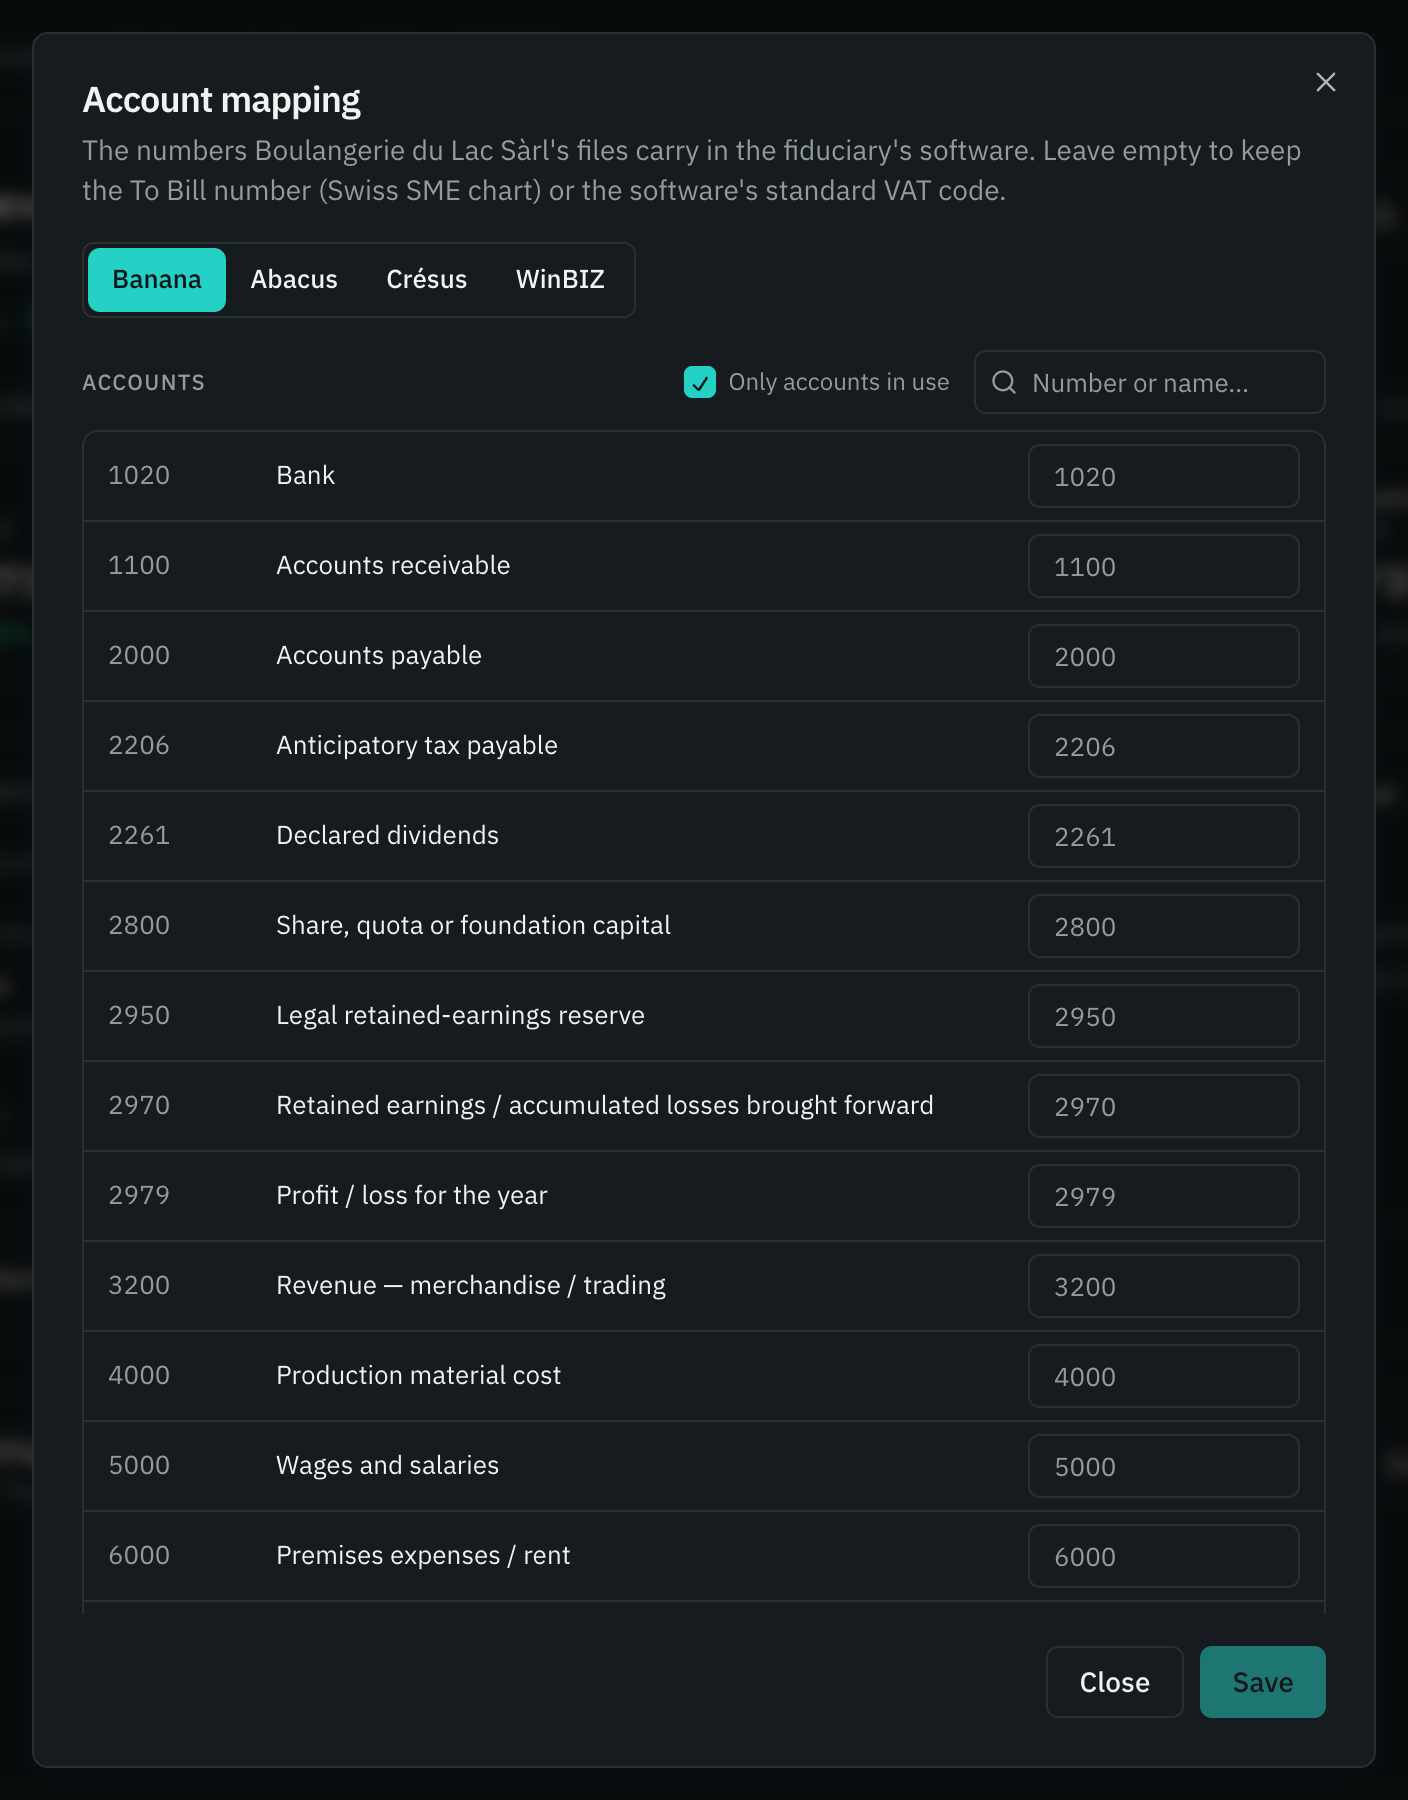Switch to the WinBIZ tab
This screenshot has width=1408, height=1800.
pos(560,280)
